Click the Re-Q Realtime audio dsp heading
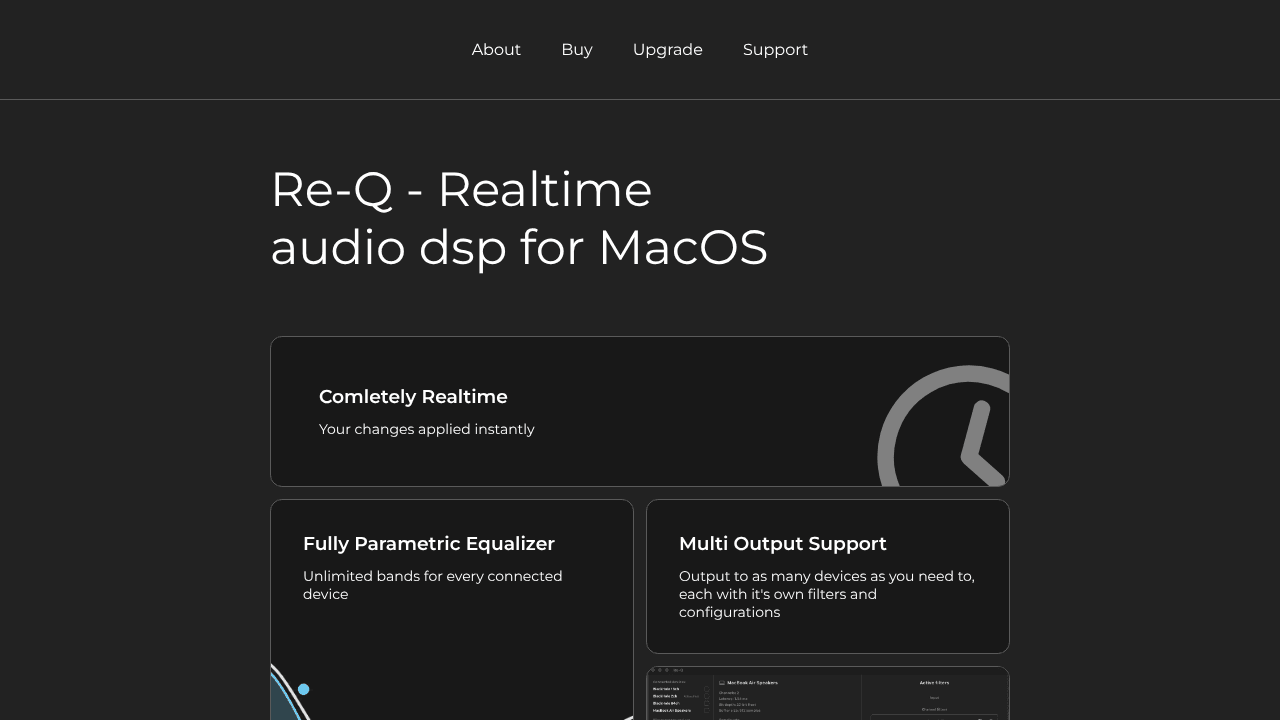This screenshot has width=1280, height=720. click(x=519, y=218)
